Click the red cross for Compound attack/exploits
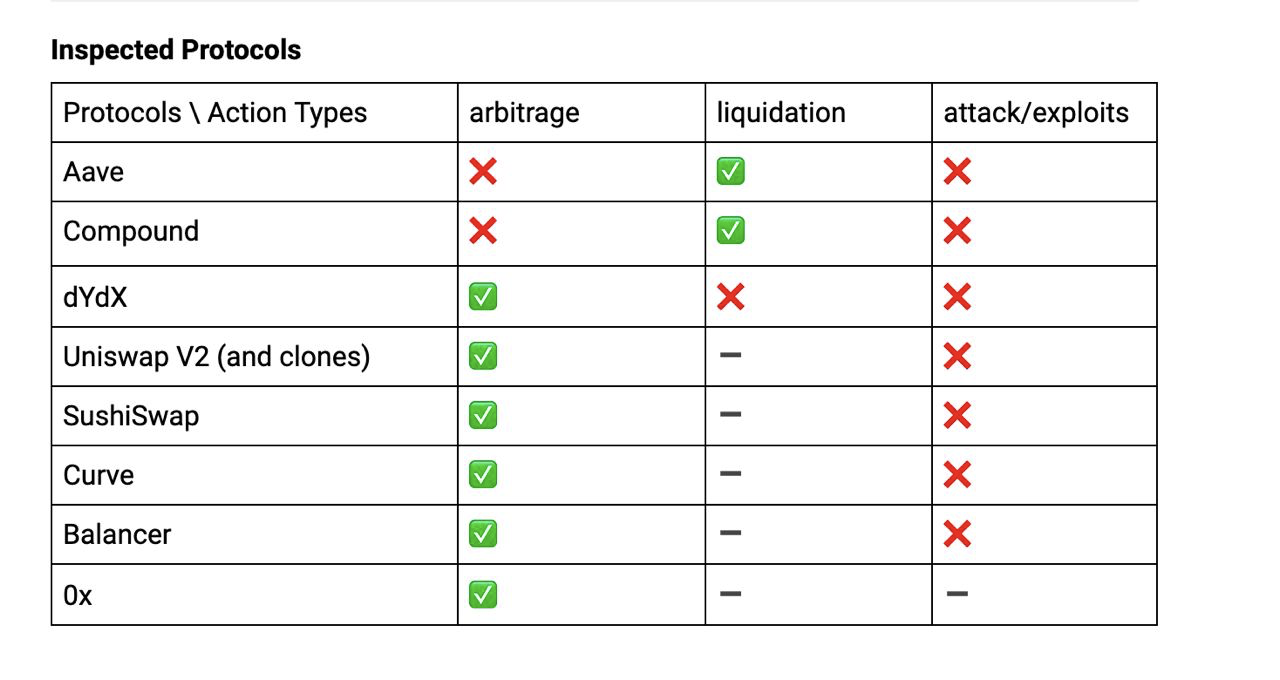Image resolution: width=1280 pixels, height=680 pixels. [957, 232]
